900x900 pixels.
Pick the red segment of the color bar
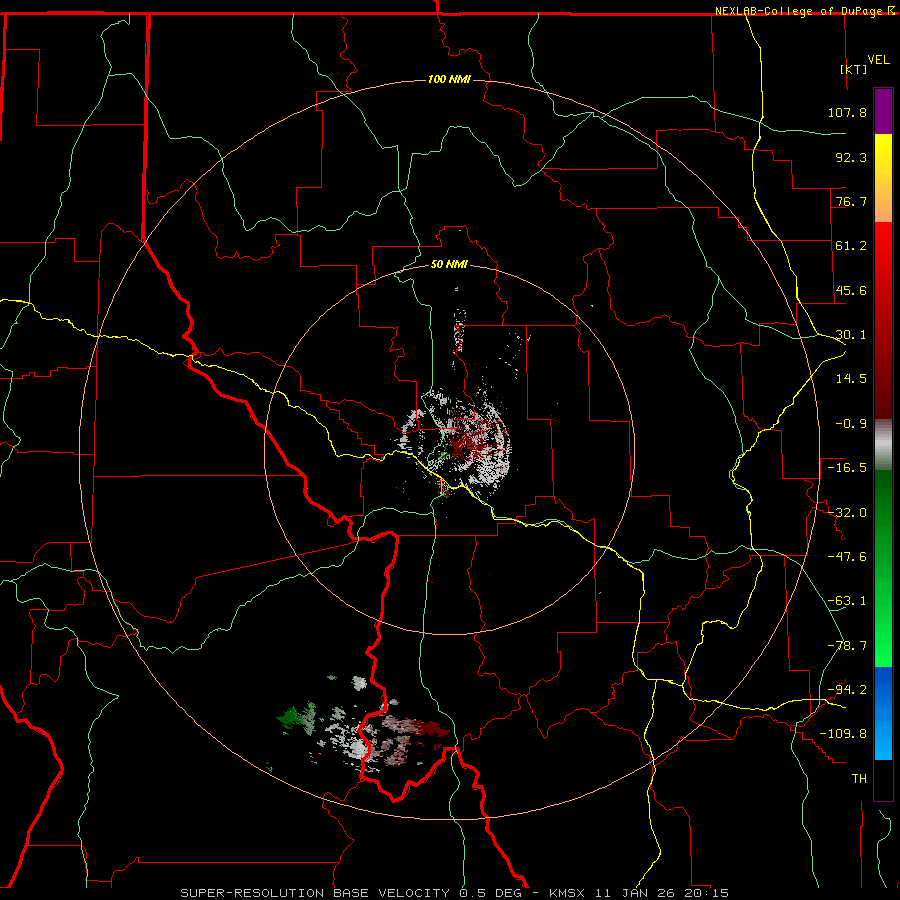click(883, 320)
